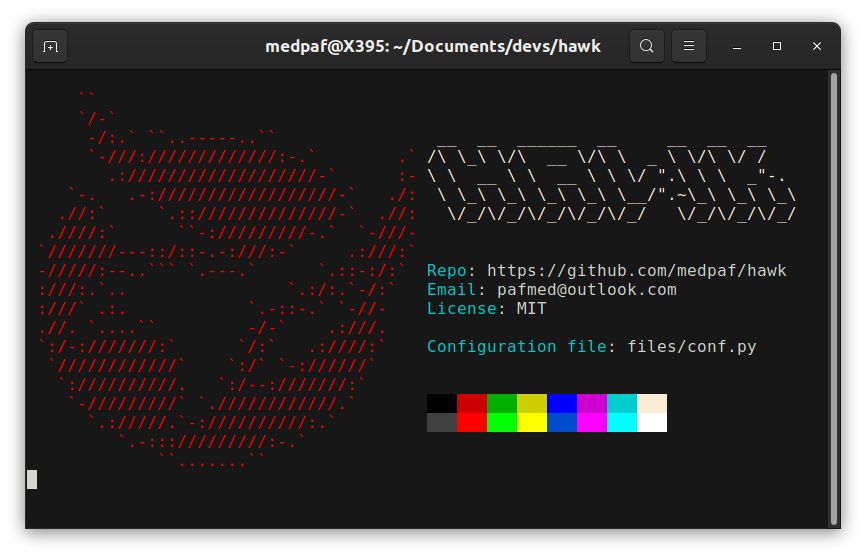Screen dimensions: 866x557
Task: Click the bright cyan color swatch
Action: (x=621, y=423)
